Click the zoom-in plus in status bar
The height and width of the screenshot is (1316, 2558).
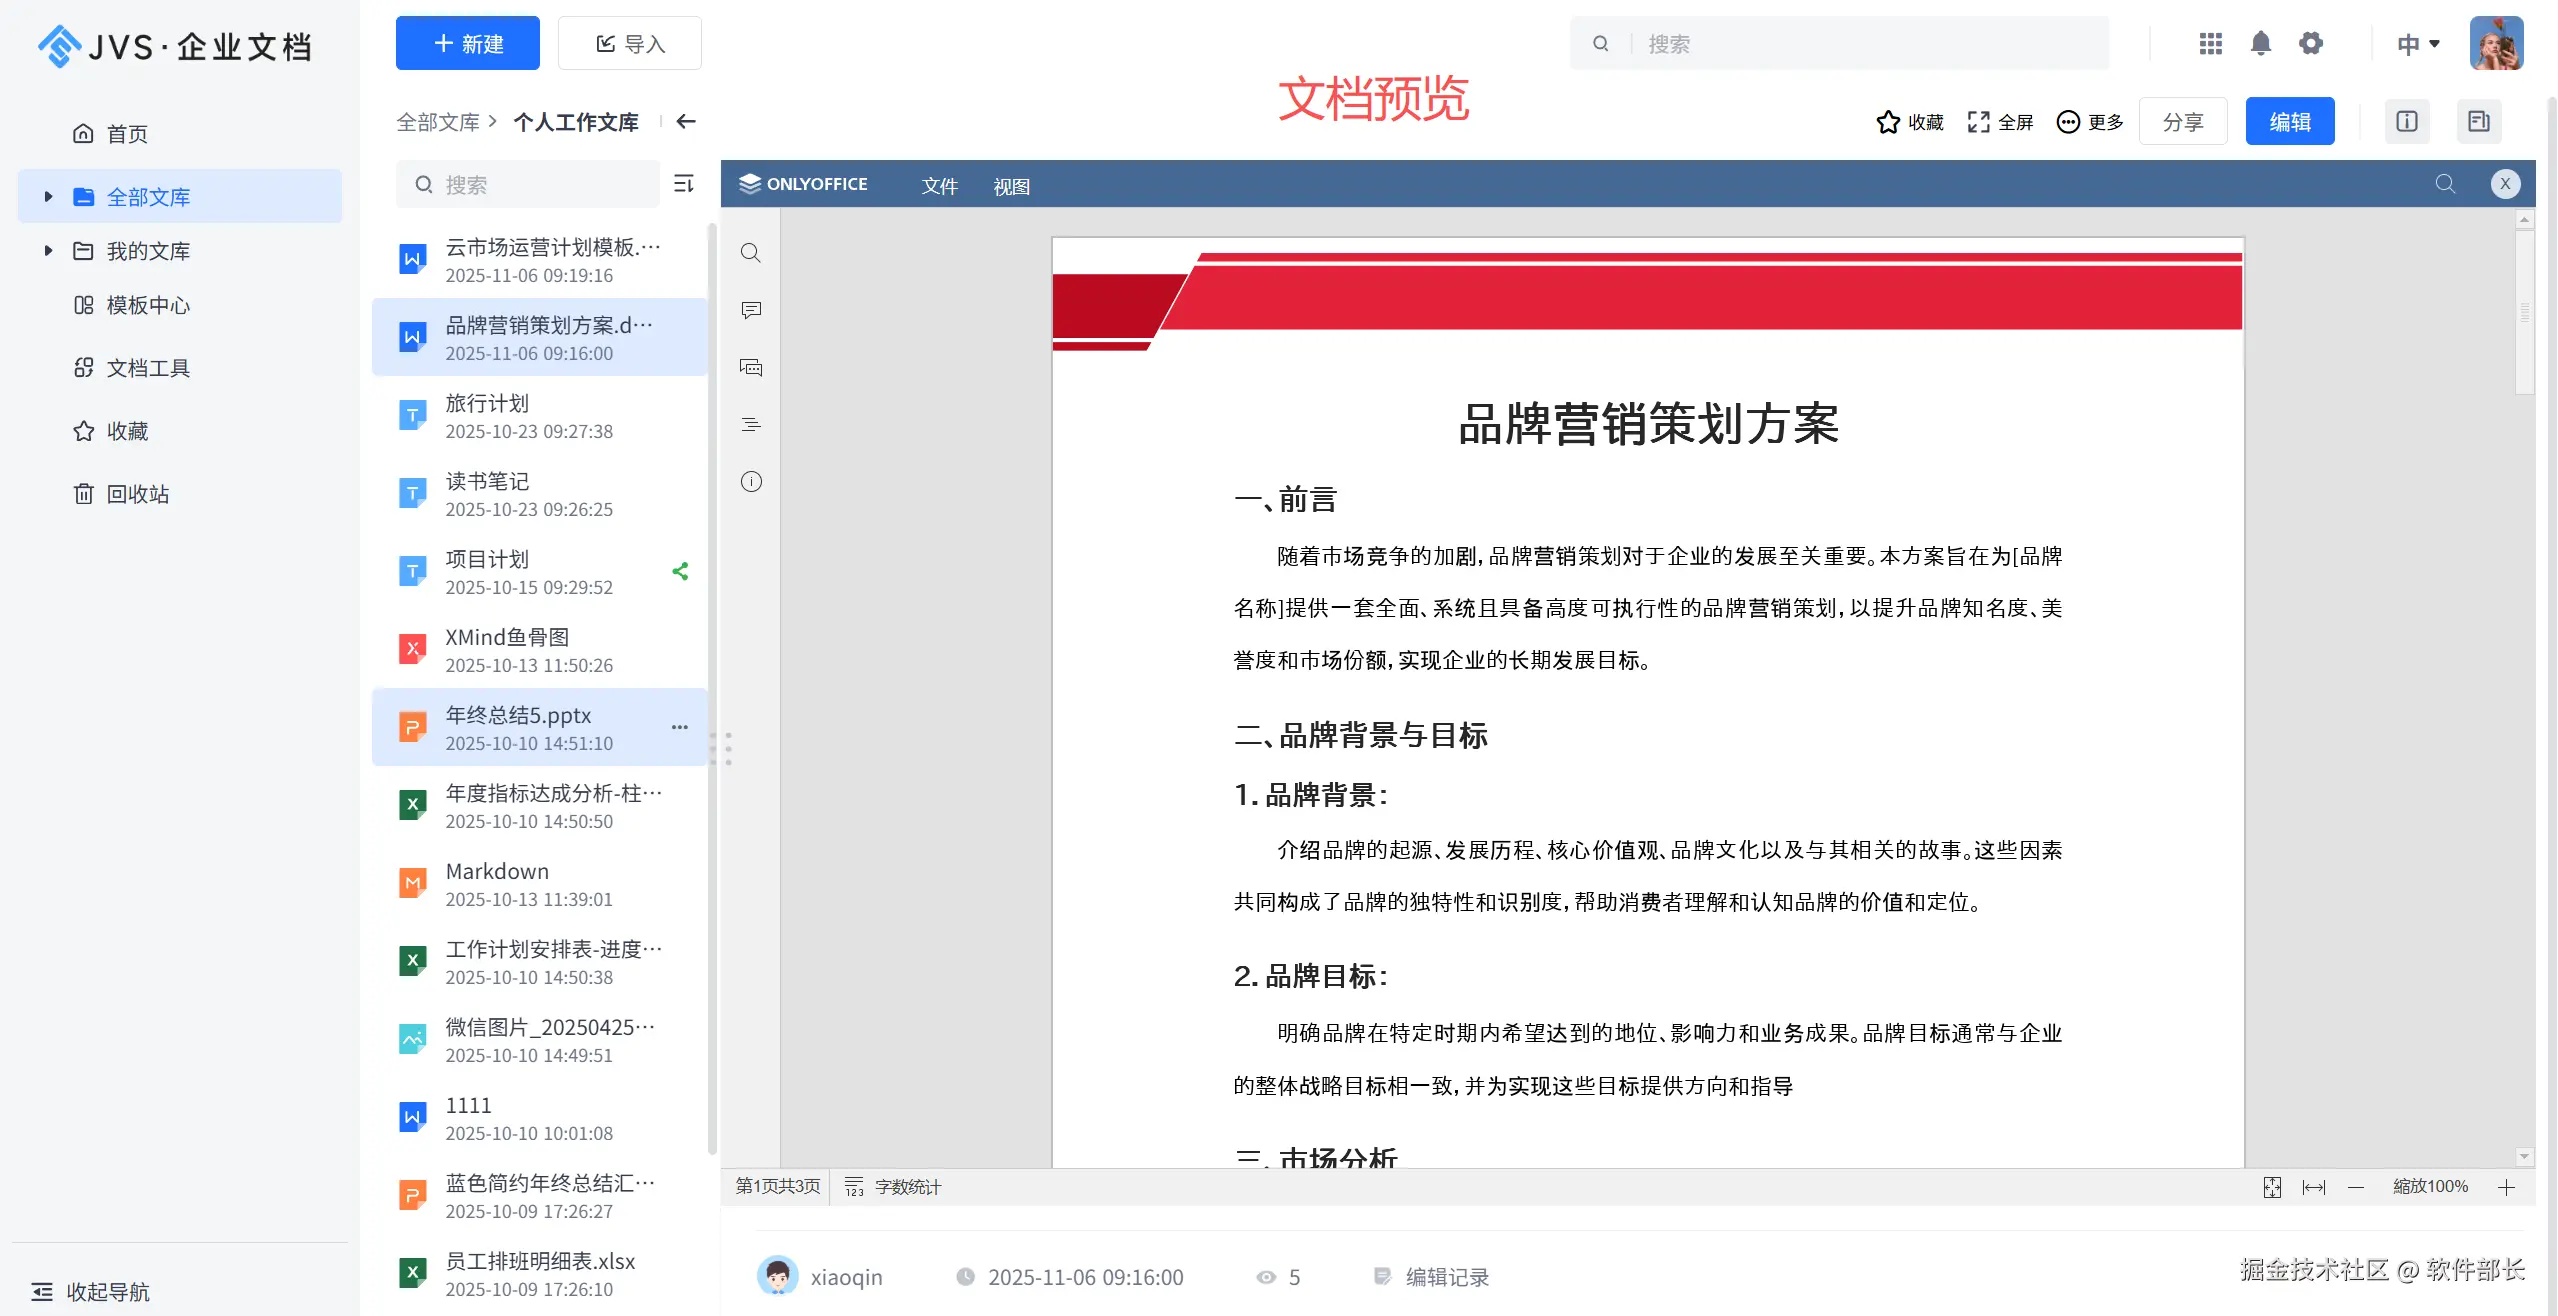pos(2506,1187)
